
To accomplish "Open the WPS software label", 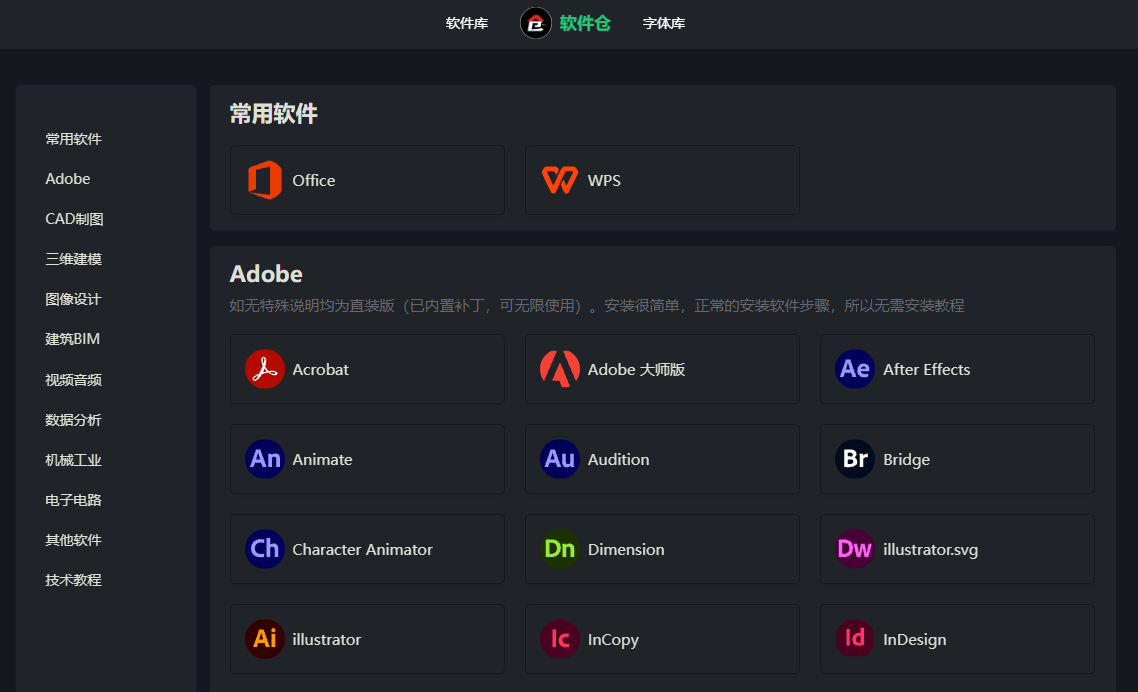I will coord(604,180).
